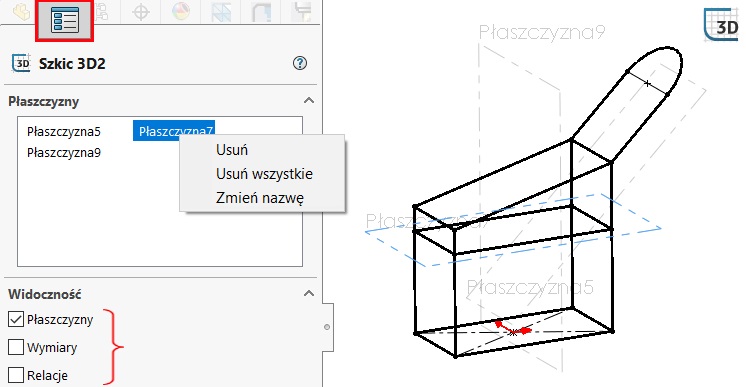Select Płaszczyzna5 in the planes list
746x387 pixels.
pos(64,131)
